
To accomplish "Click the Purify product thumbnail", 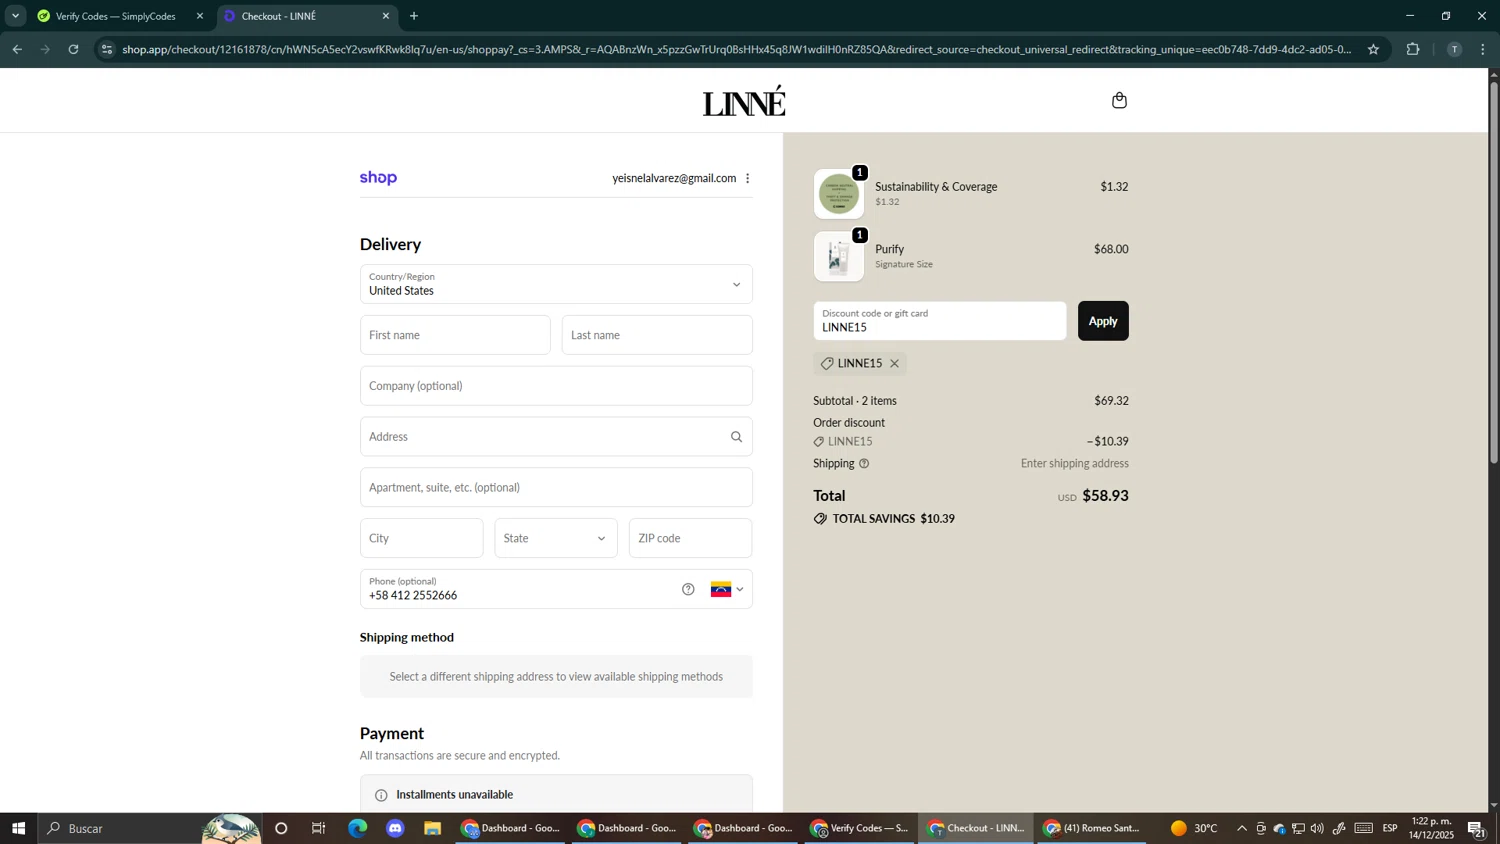I will [x=839, y=257].
